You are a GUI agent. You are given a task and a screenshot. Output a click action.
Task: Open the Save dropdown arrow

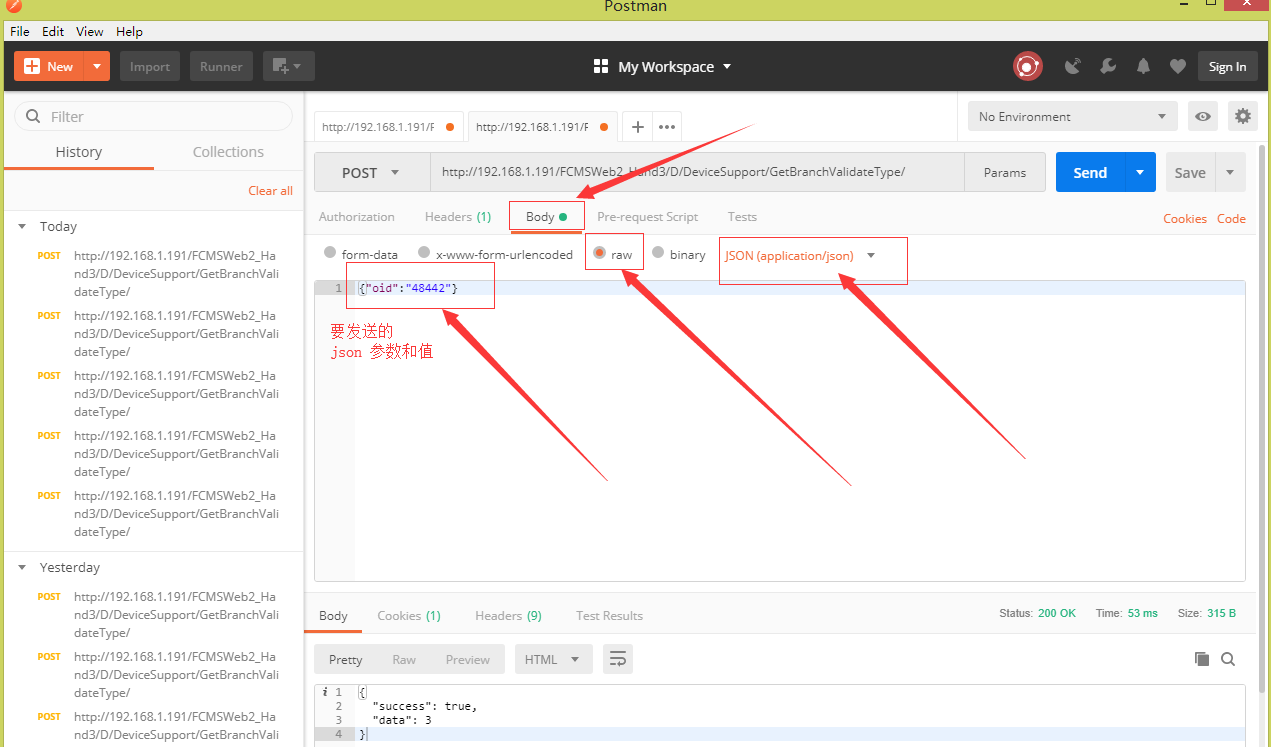point(1230,172)
